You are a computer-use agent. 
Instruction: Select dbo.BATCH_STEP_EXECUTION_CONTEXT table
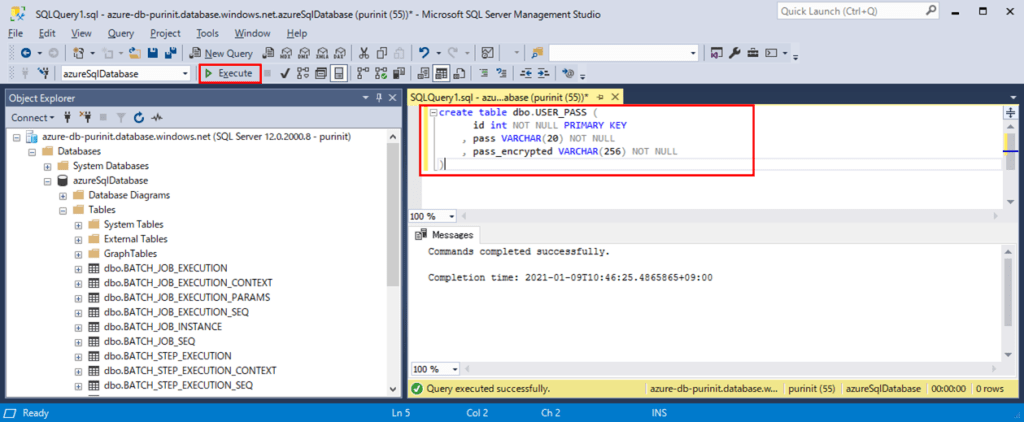tap(190, 370)
